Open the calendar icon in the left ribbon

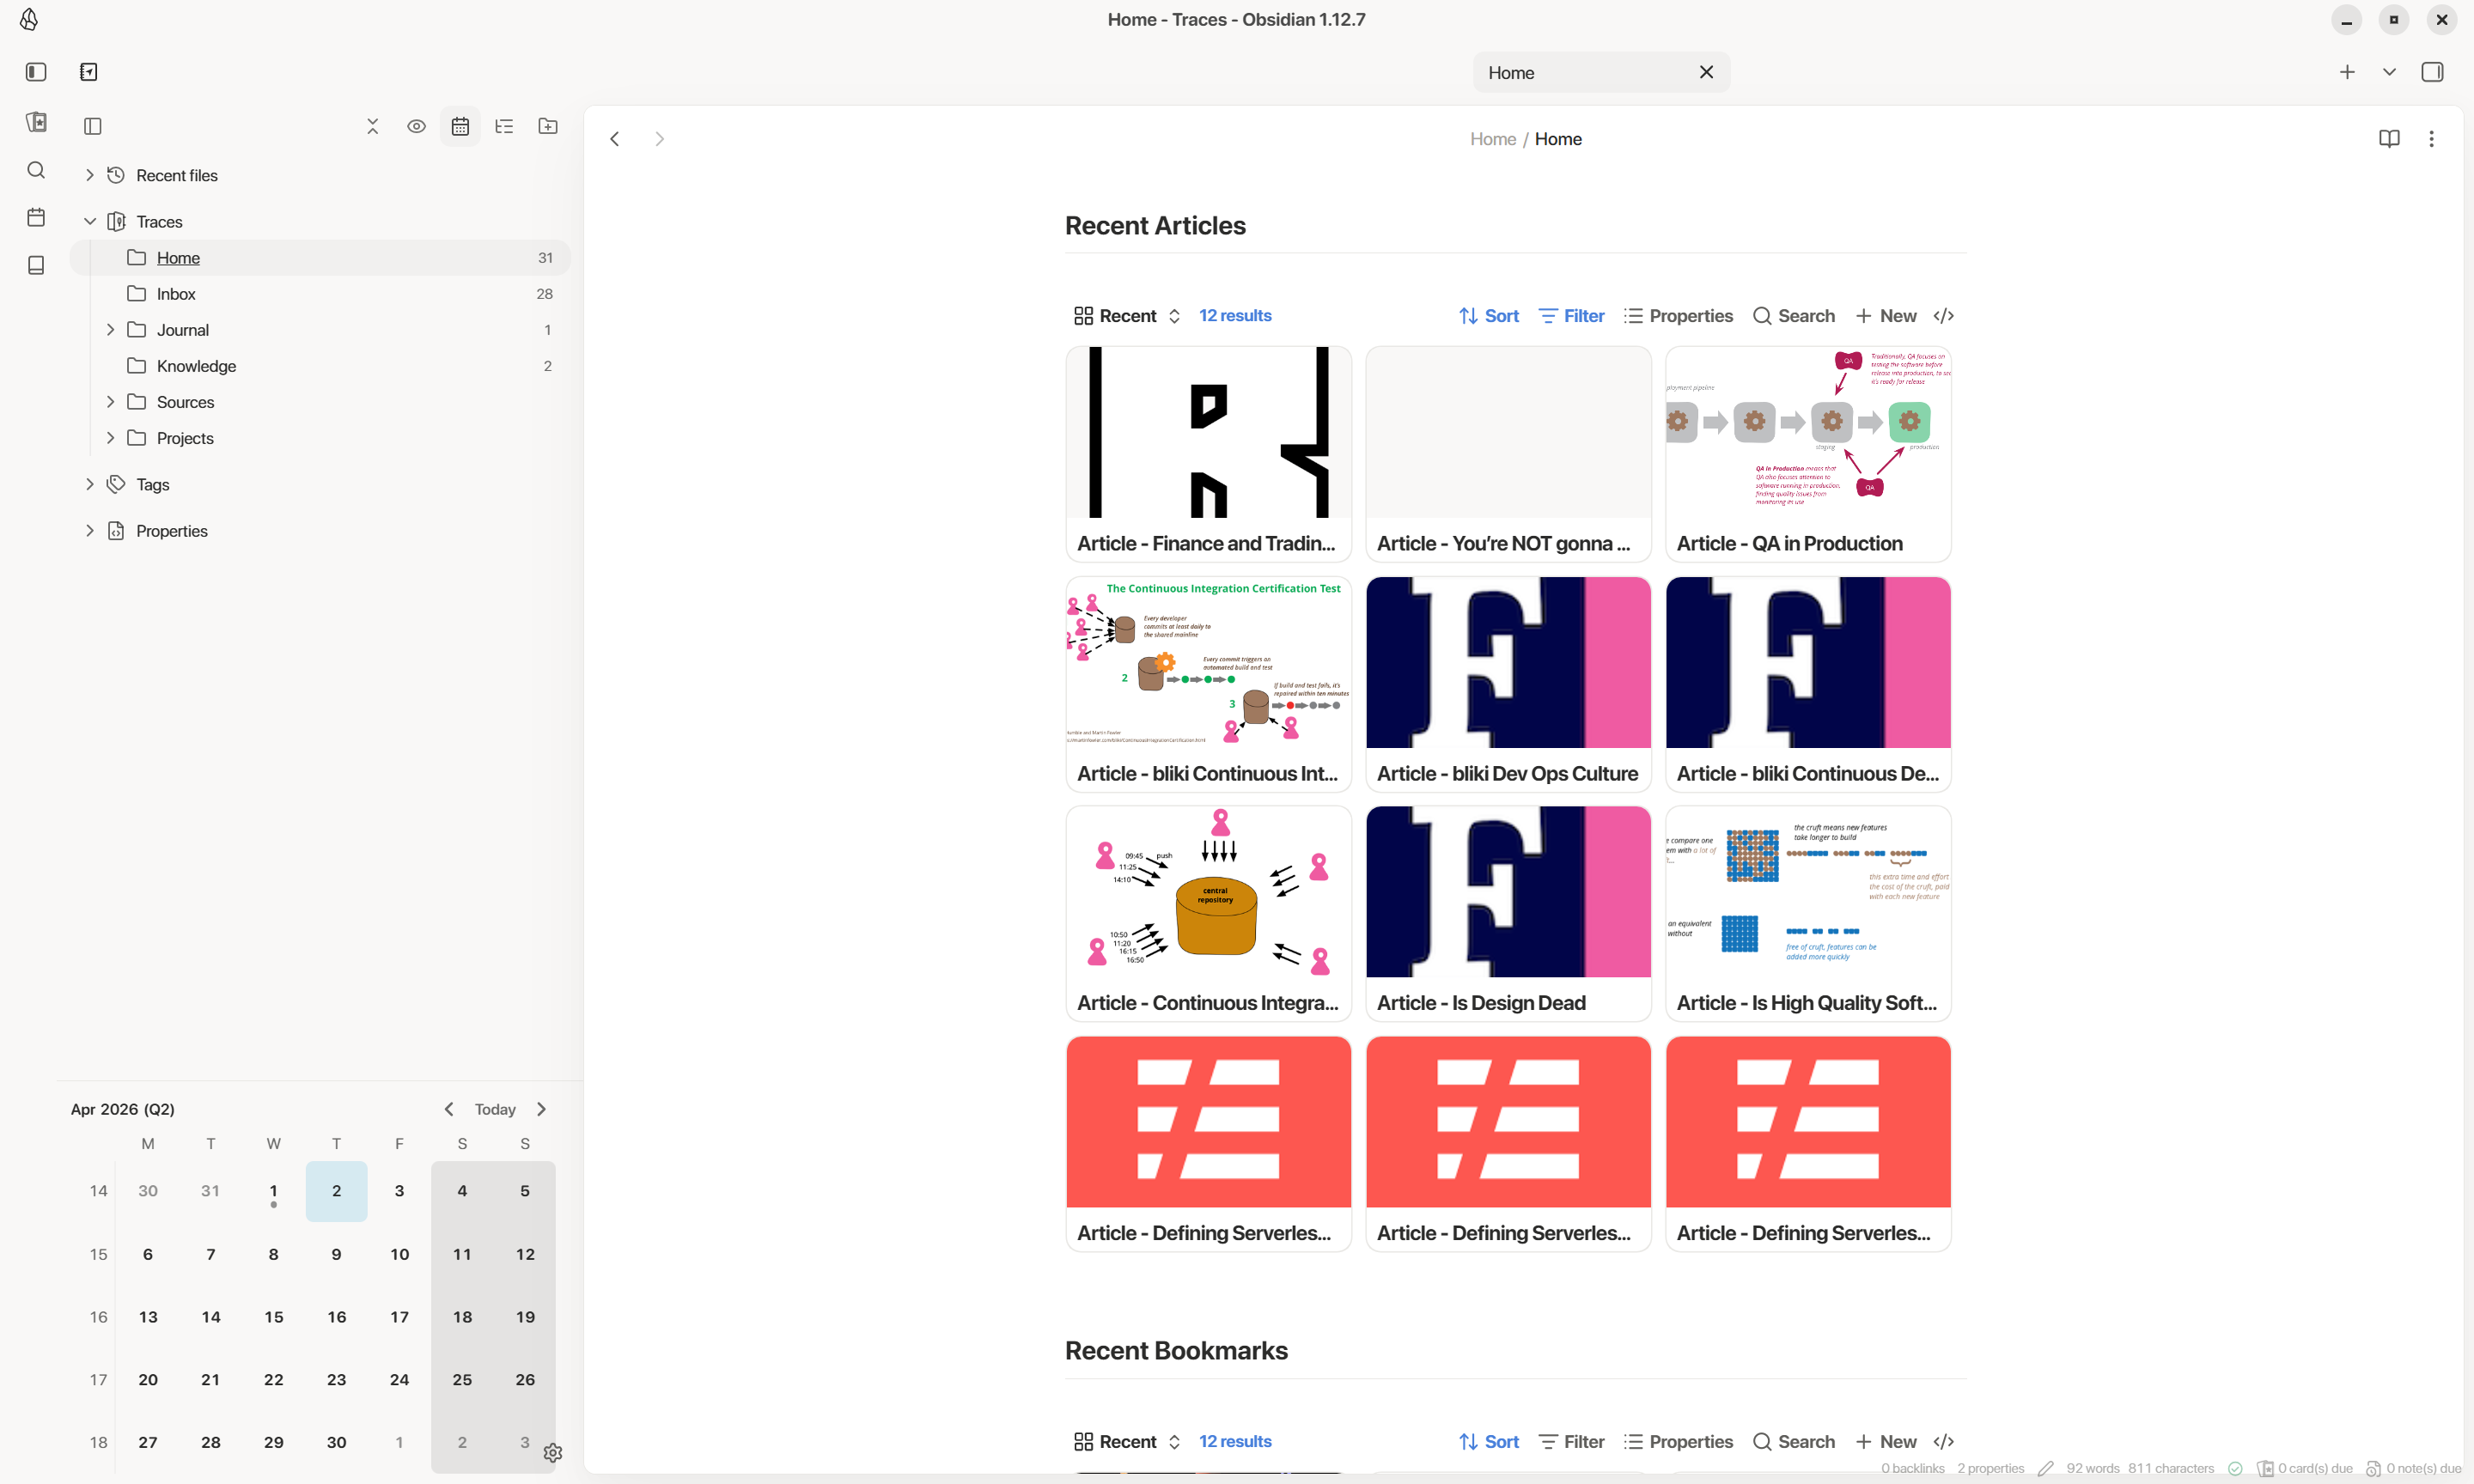pos(36,216)
